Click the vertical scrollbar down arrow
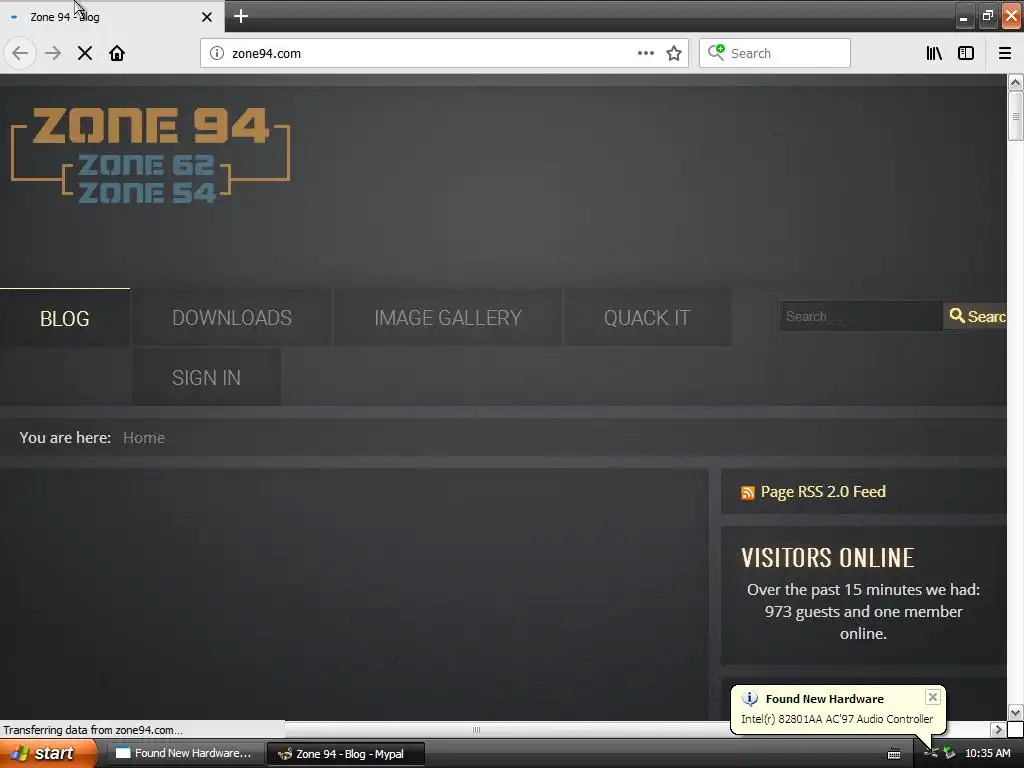 click(x=1015, y=712)
